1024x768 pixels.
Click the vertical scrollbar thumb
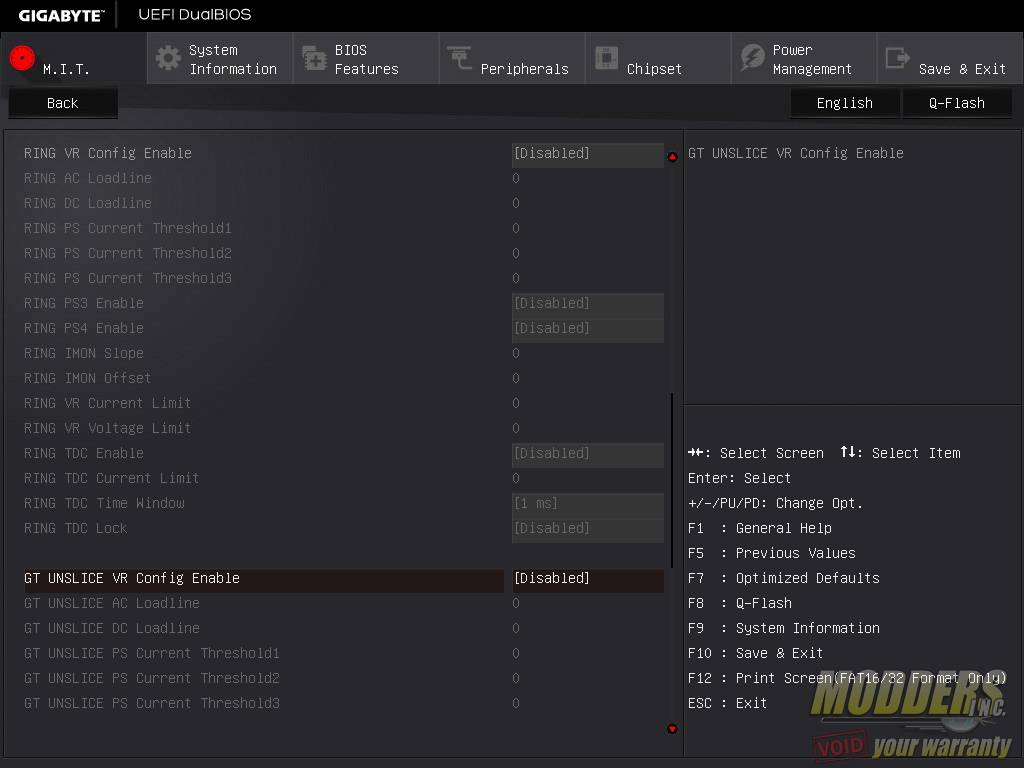672,480
